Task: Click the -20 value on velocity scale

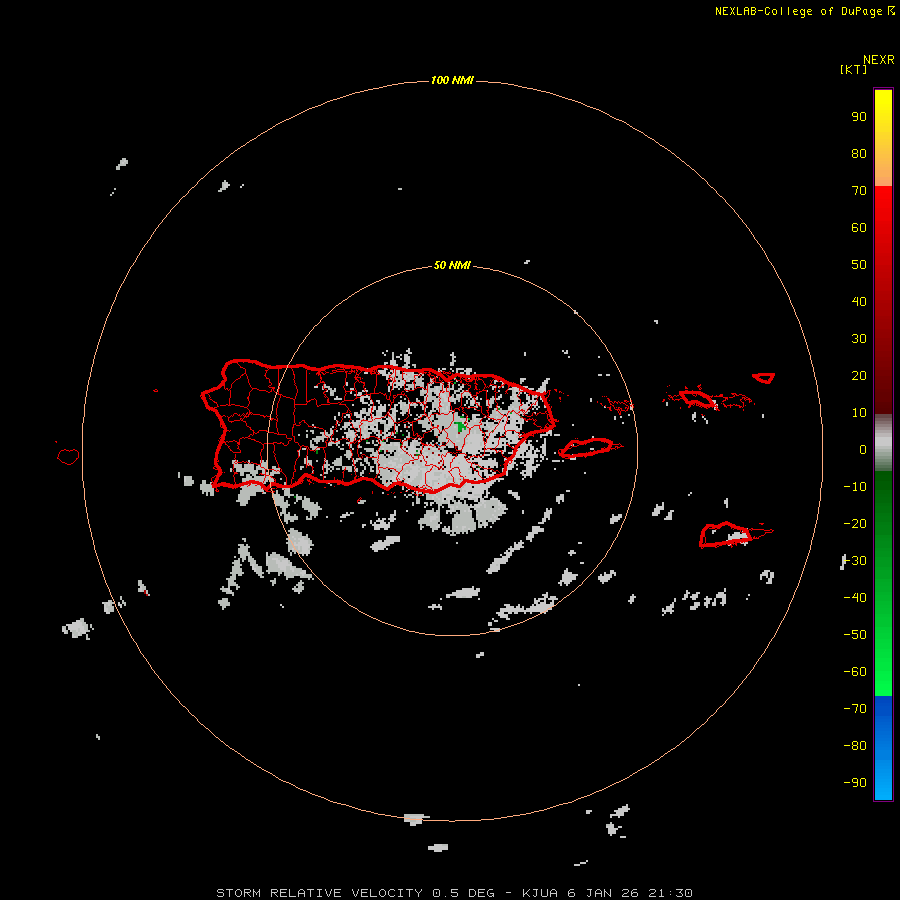Action: pos(855,524)
